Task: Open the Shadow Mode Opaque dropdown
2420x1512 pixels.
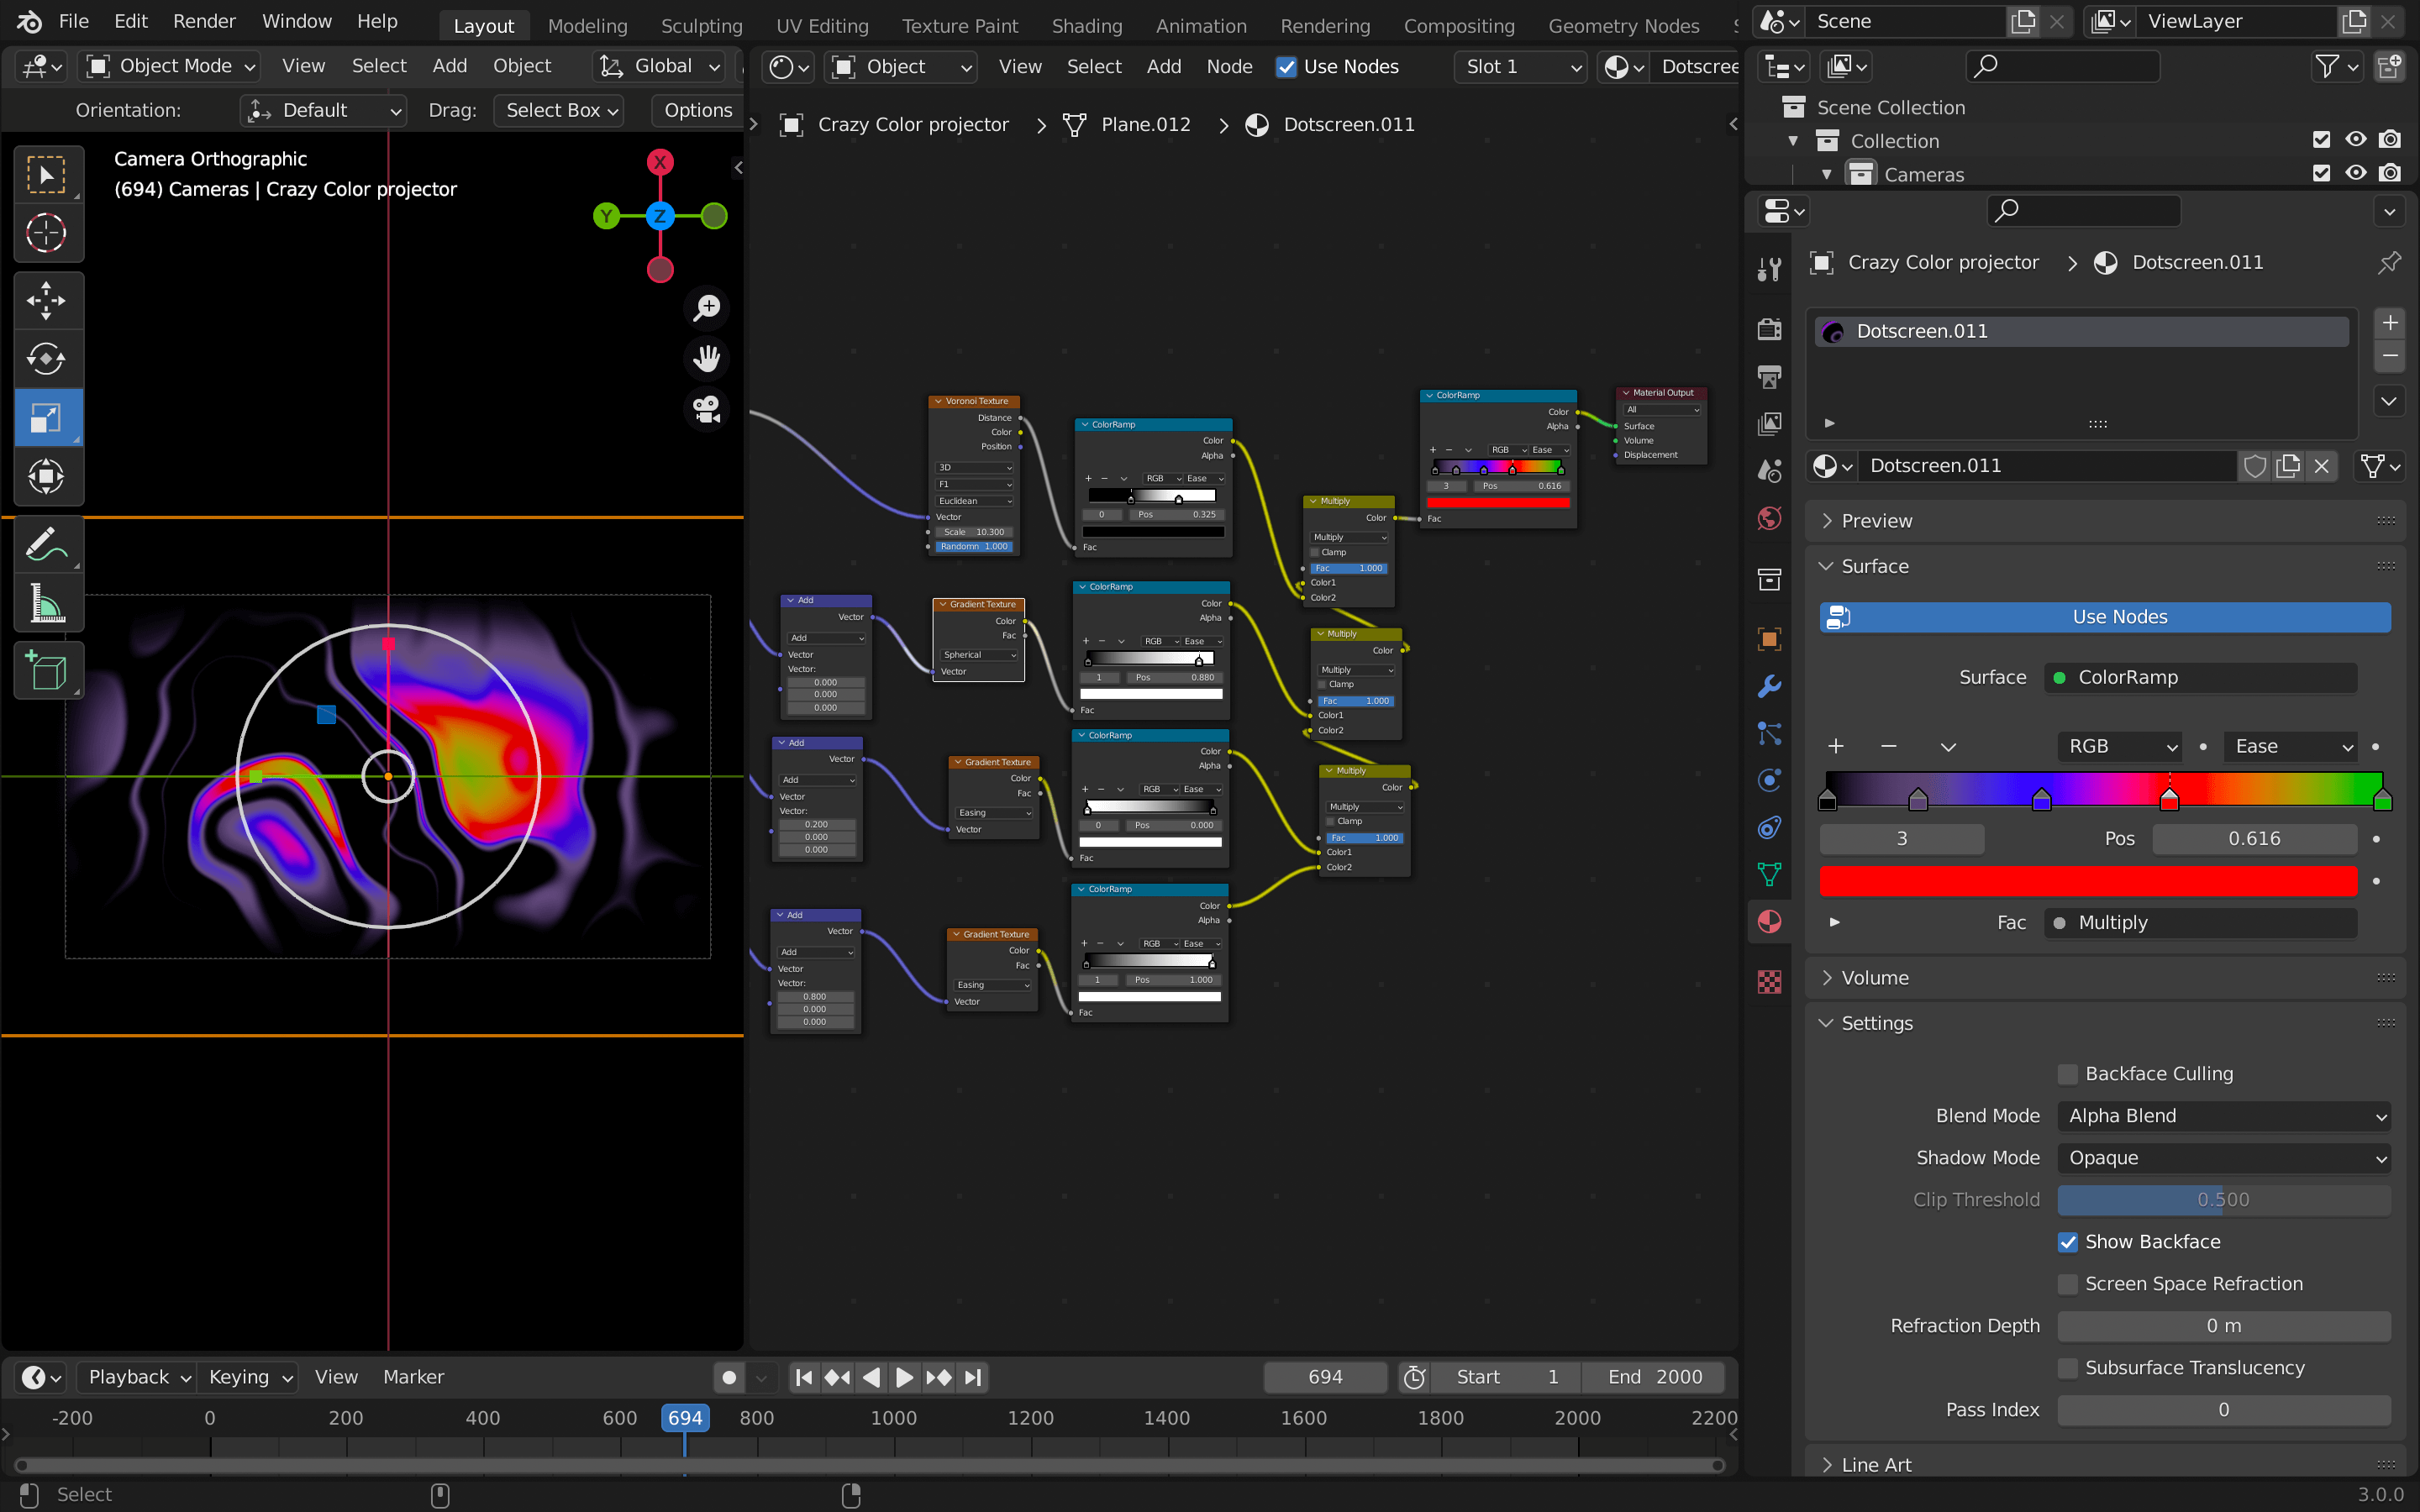Action: [x=2223, y=1158]
